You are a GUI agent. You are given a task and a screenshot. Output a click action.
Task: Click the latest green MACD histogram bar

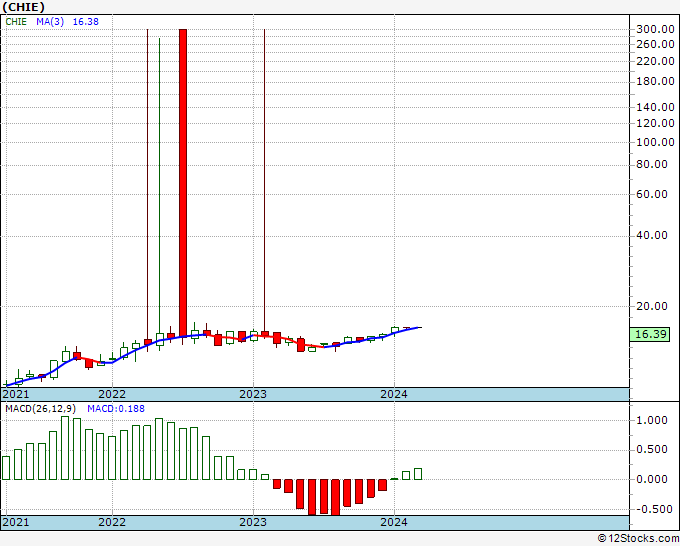[x=418, y=474]
